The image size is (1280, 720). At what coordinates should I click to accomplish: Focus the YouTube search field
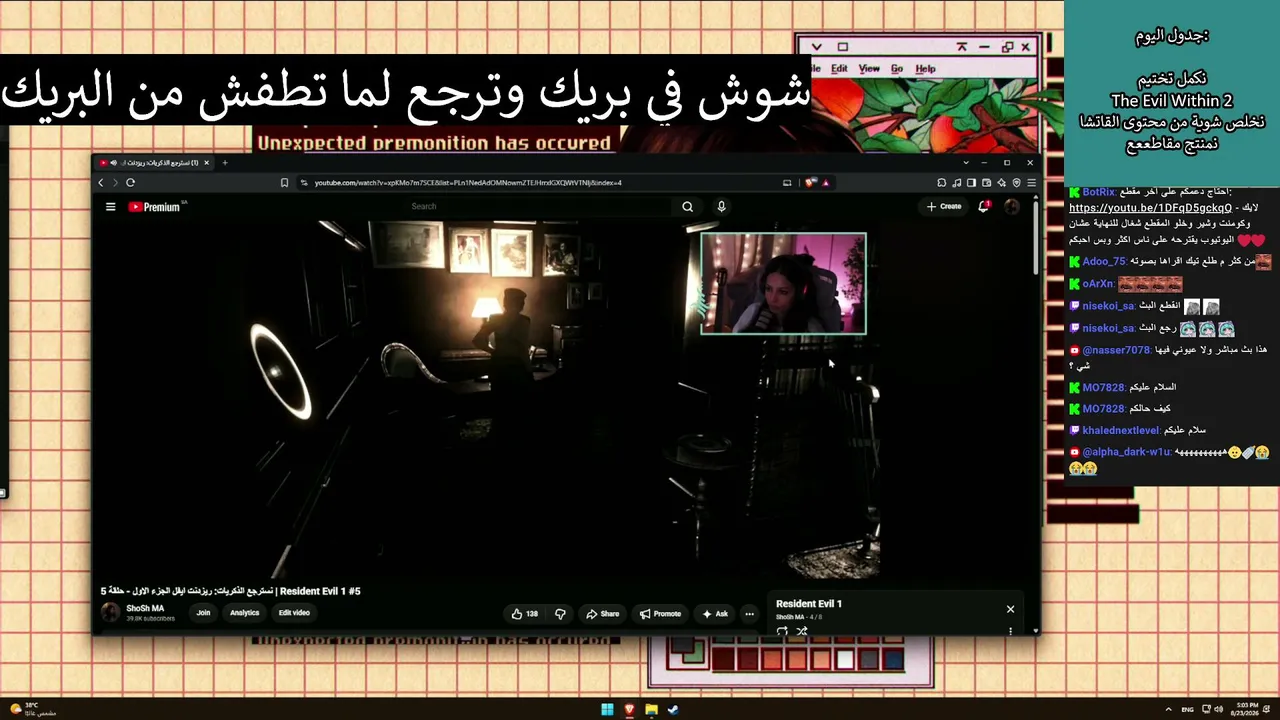540,207
